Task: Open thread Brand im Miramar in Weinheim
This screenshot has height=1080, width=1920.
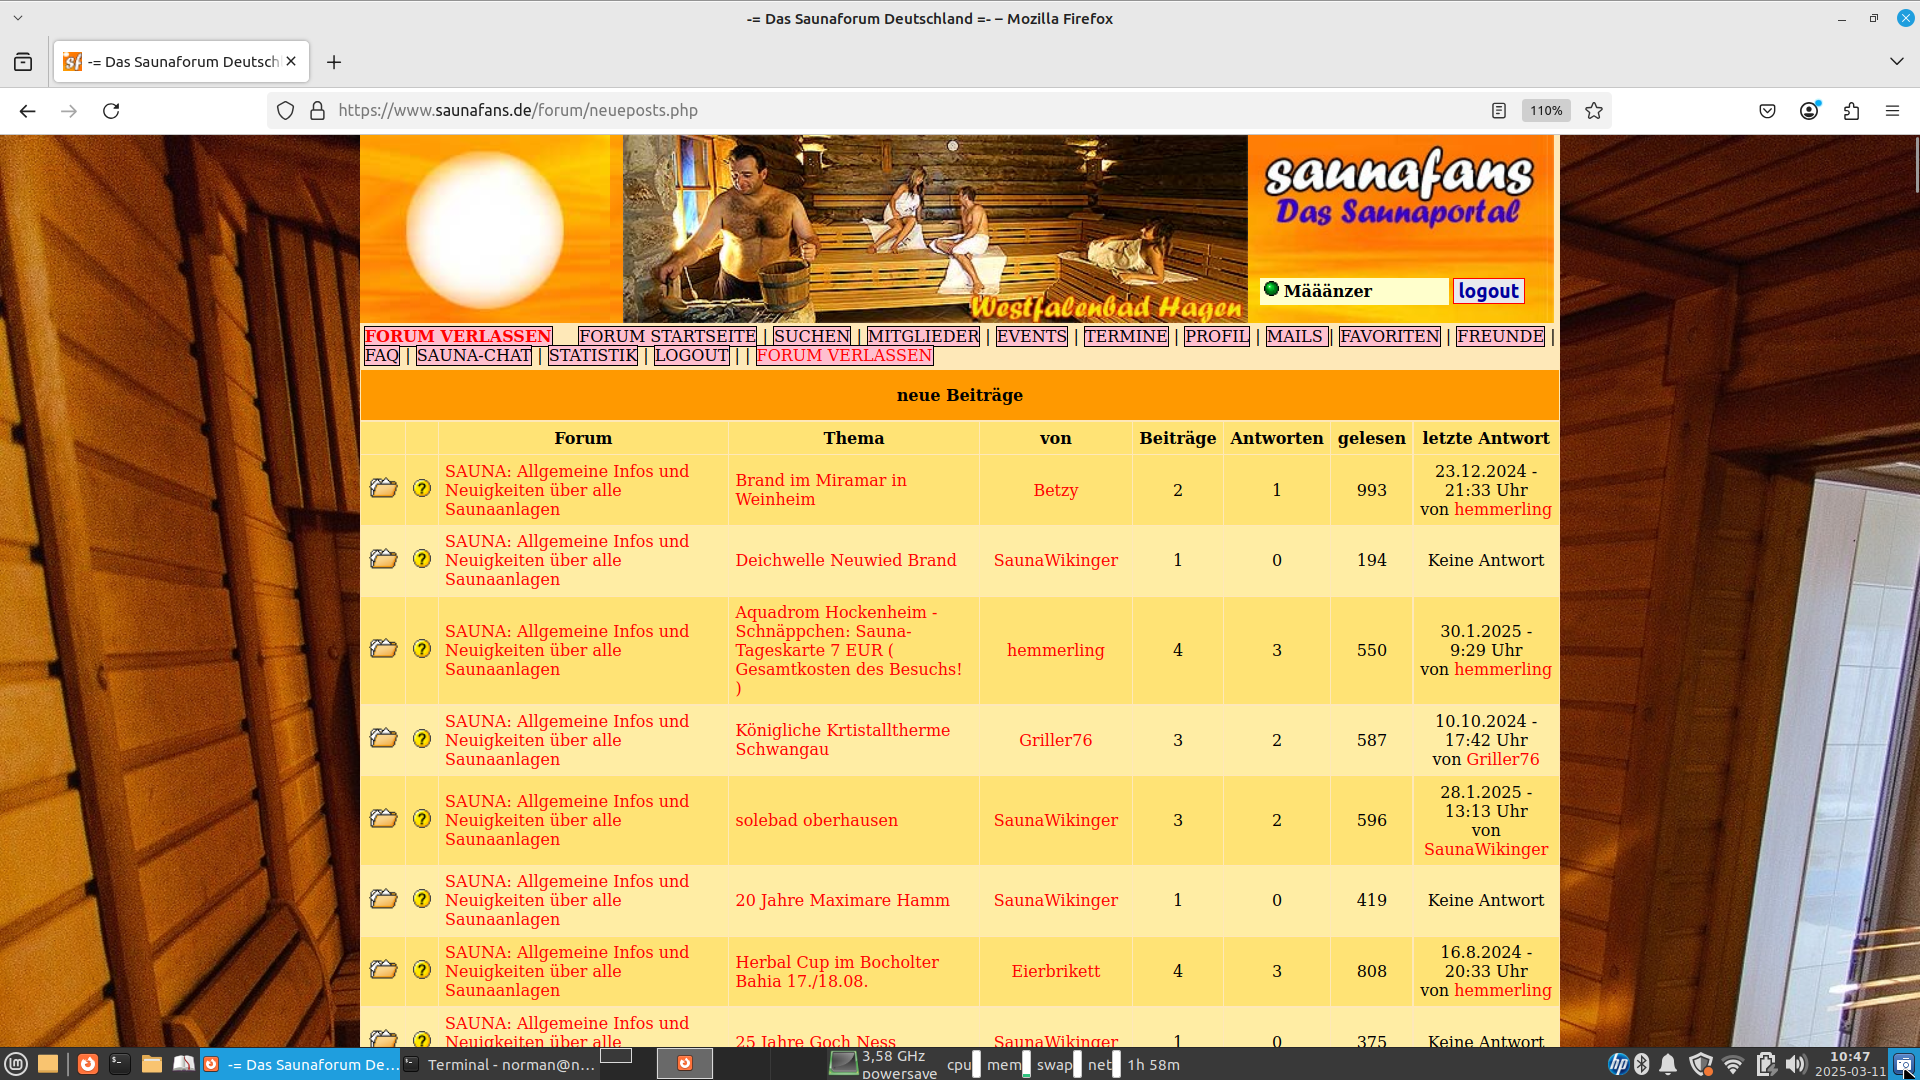Action: pyautogui.click(x=821, y=490)
